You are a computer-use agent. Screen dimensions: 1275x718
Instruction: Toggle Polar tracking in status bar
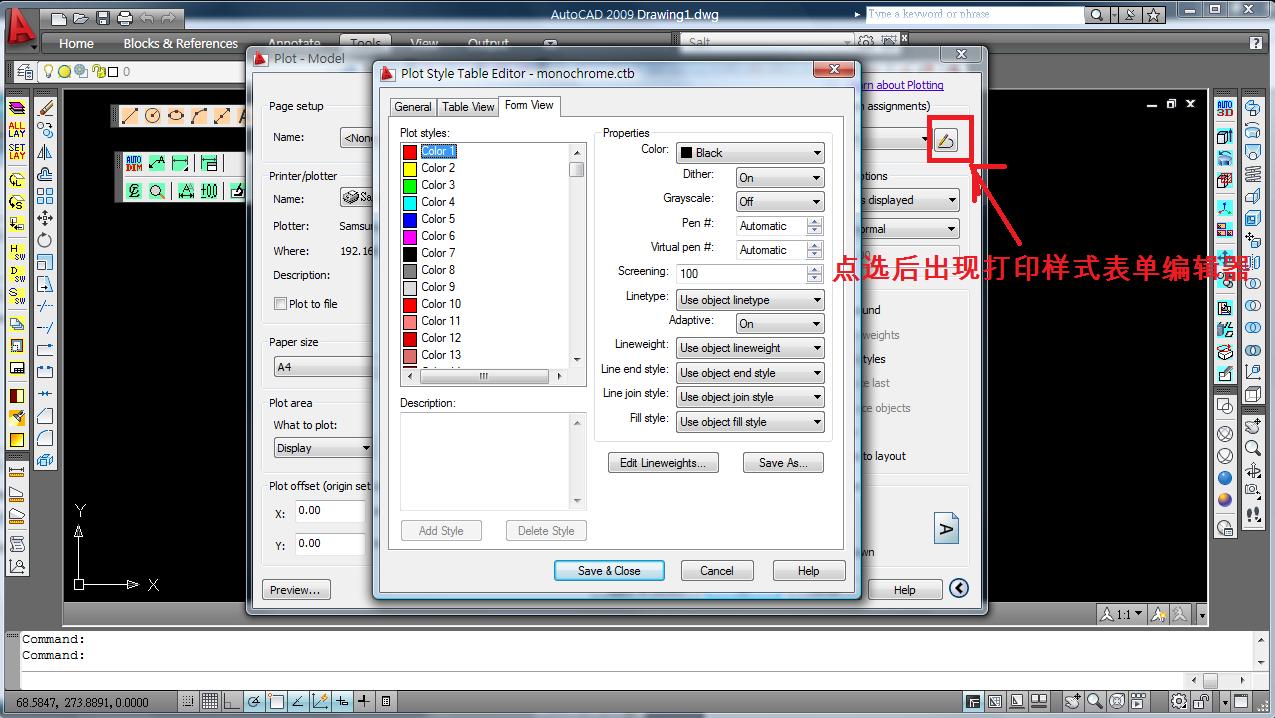point(254,702)
